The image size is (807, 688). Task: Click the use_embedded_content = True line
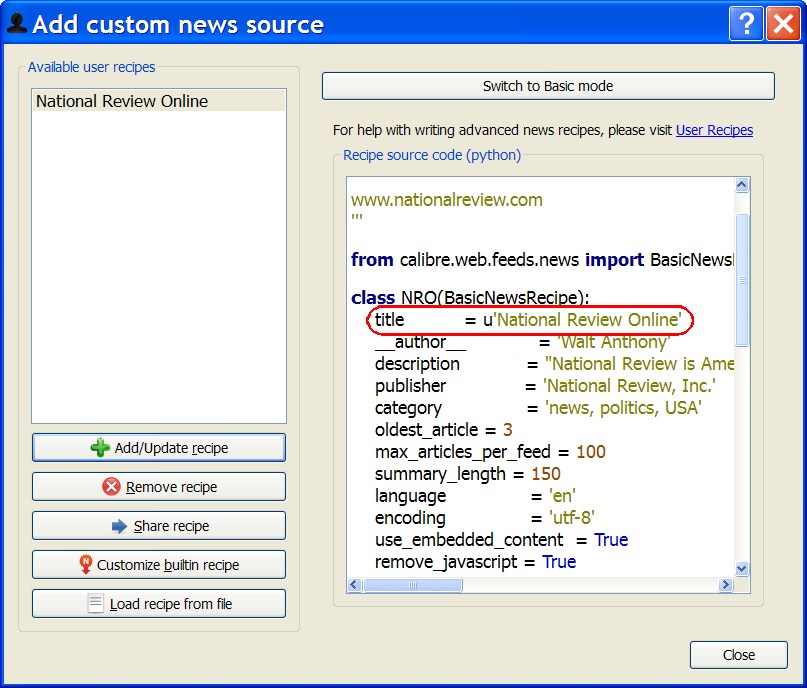point(501,540)
